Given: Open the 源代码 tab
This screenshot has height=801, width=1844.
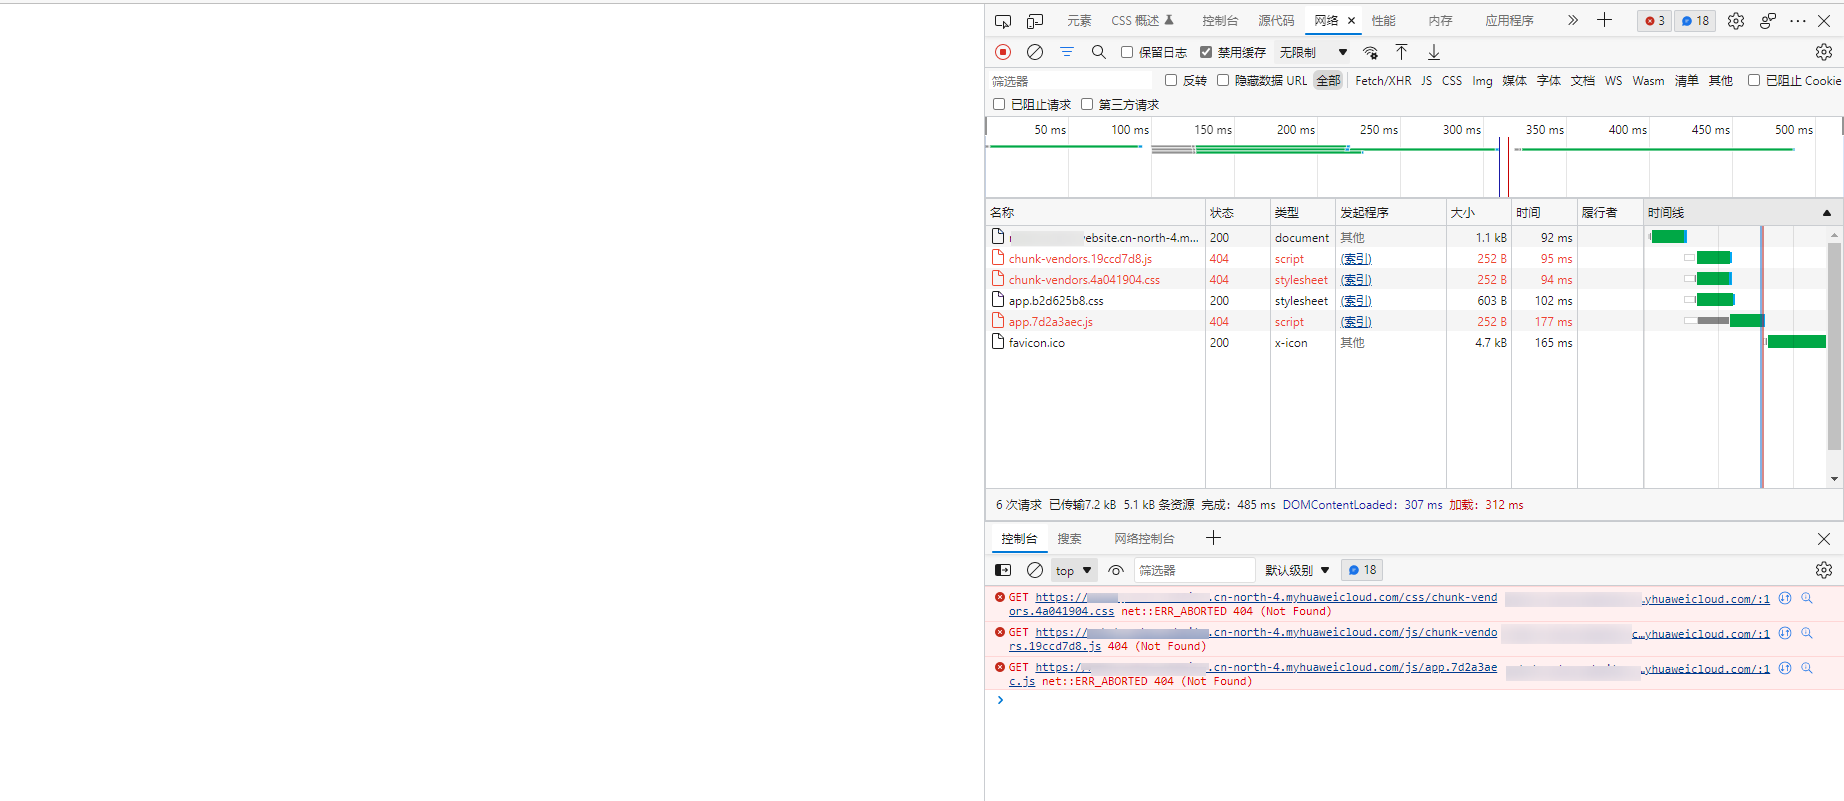Looking at the screenshot, I should point(1276,21).
